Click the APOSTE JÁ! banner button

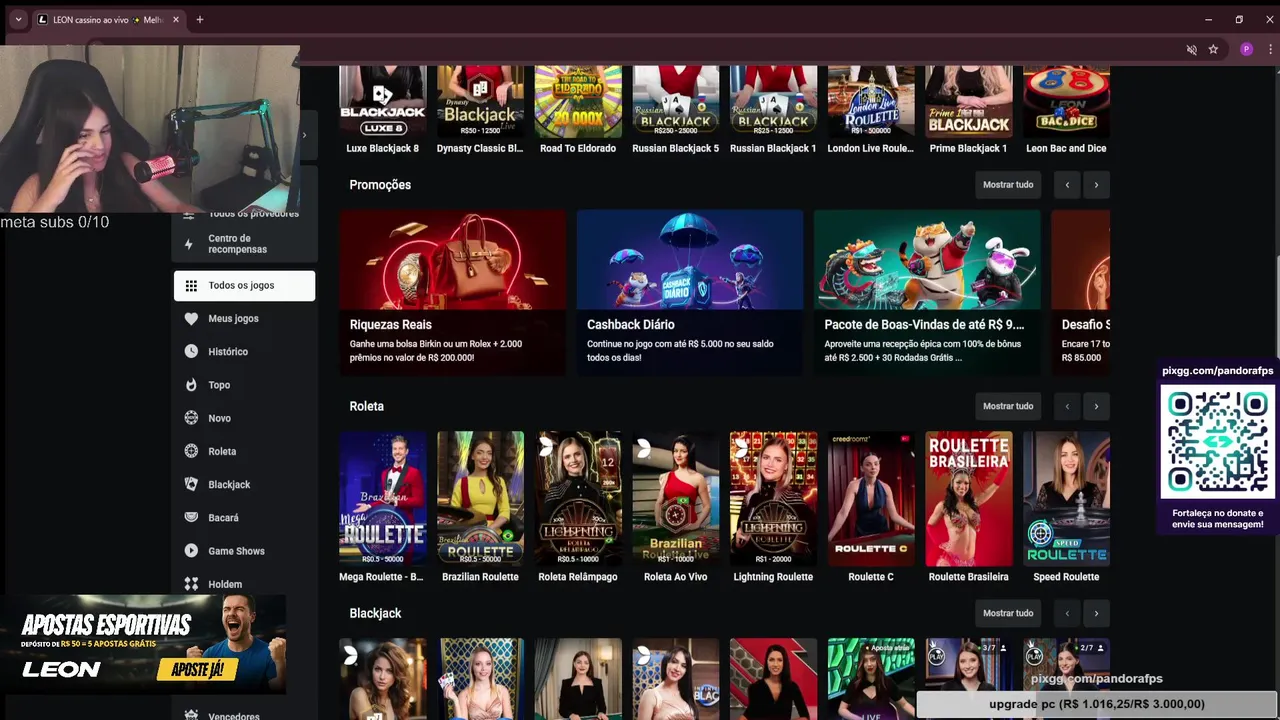tap(197, 670)
